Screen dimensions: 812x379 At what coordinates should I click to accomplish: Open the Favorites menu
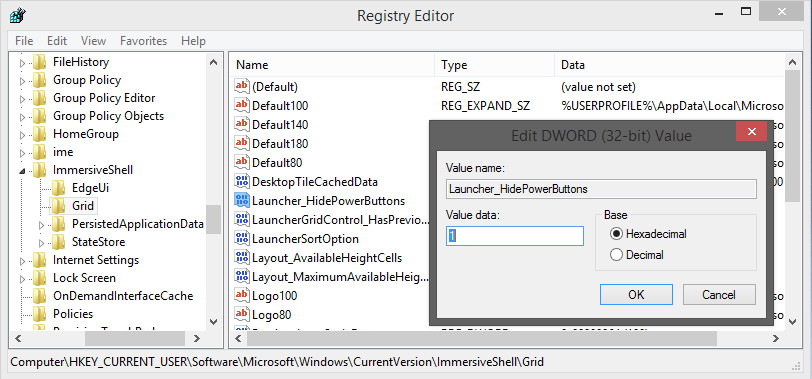tap(143, 41)
